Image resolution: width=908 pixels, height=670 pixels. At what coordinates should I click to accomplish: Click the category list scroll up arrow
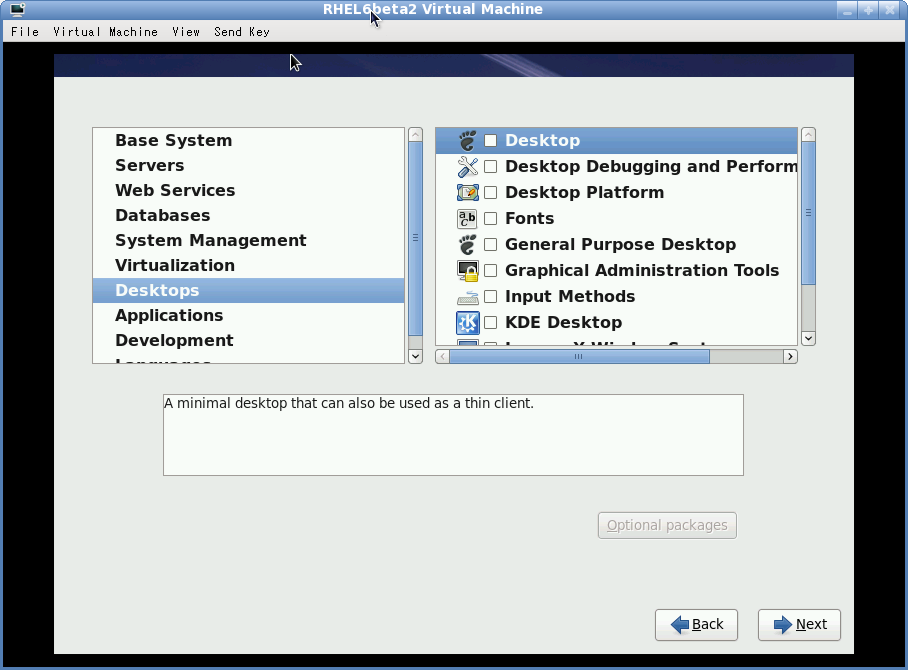(x=415, y=135)
